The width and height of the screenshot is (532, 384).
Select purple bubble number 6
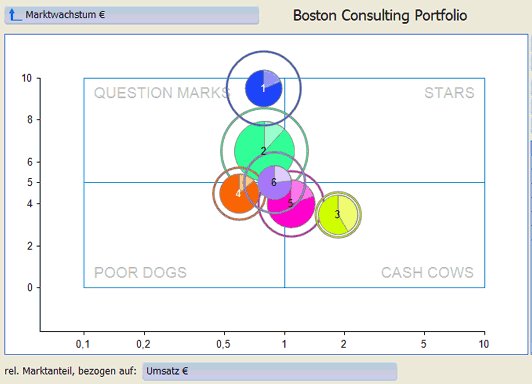point(274,183)
